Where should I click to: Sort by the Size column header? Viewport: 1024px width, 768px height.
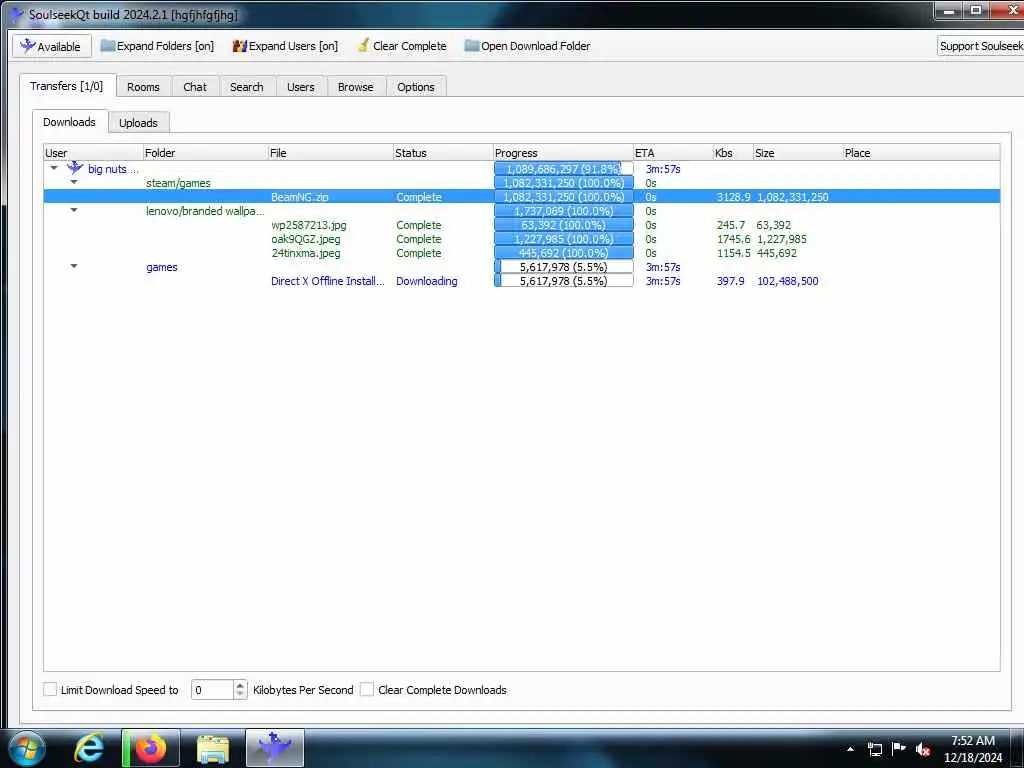click(797, 153)
